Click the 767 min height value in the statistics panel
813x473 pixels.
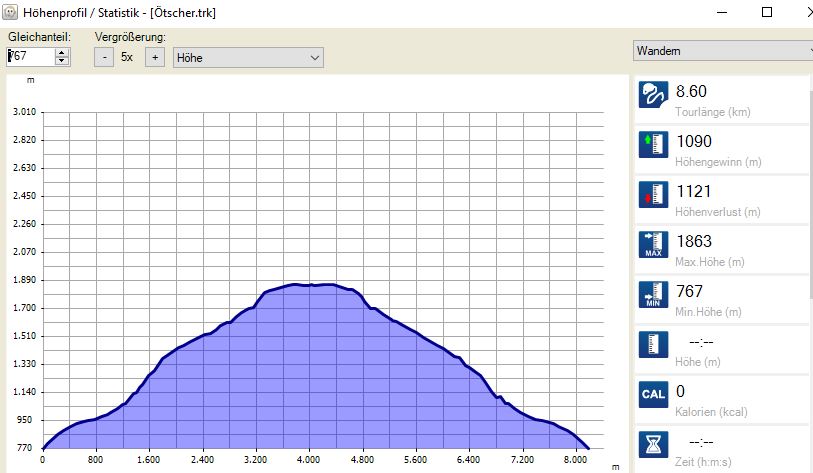(x=689, y=291)
